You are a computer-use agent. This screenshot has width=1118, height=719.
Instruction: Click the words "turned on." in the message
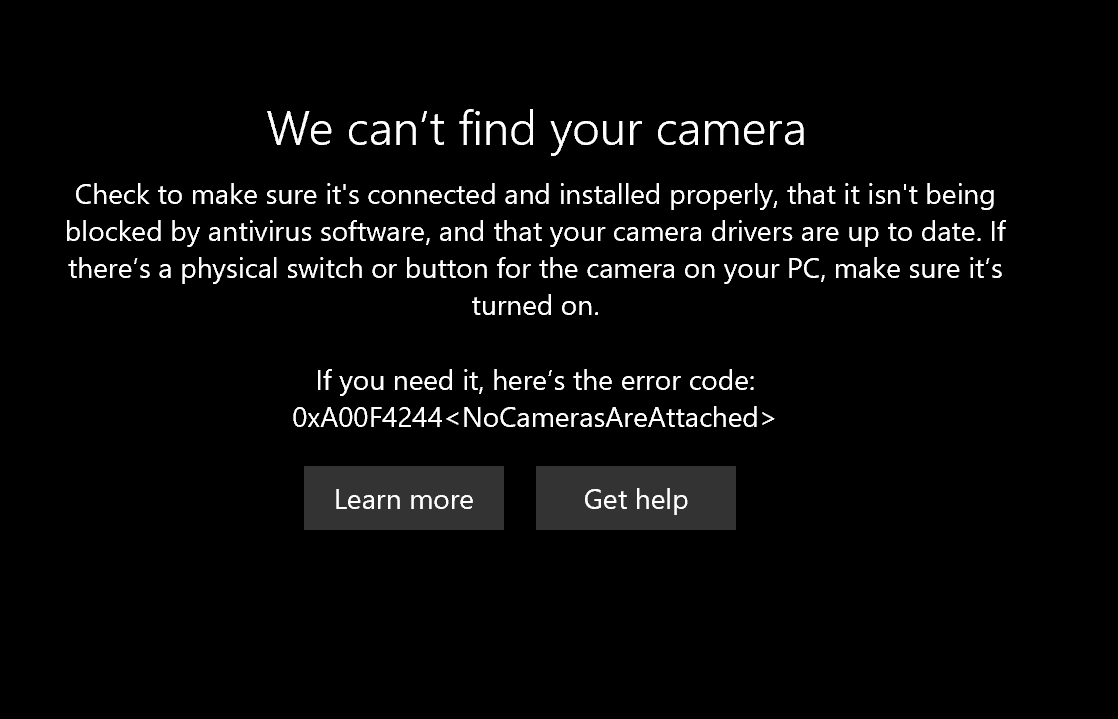coord(535,306)
